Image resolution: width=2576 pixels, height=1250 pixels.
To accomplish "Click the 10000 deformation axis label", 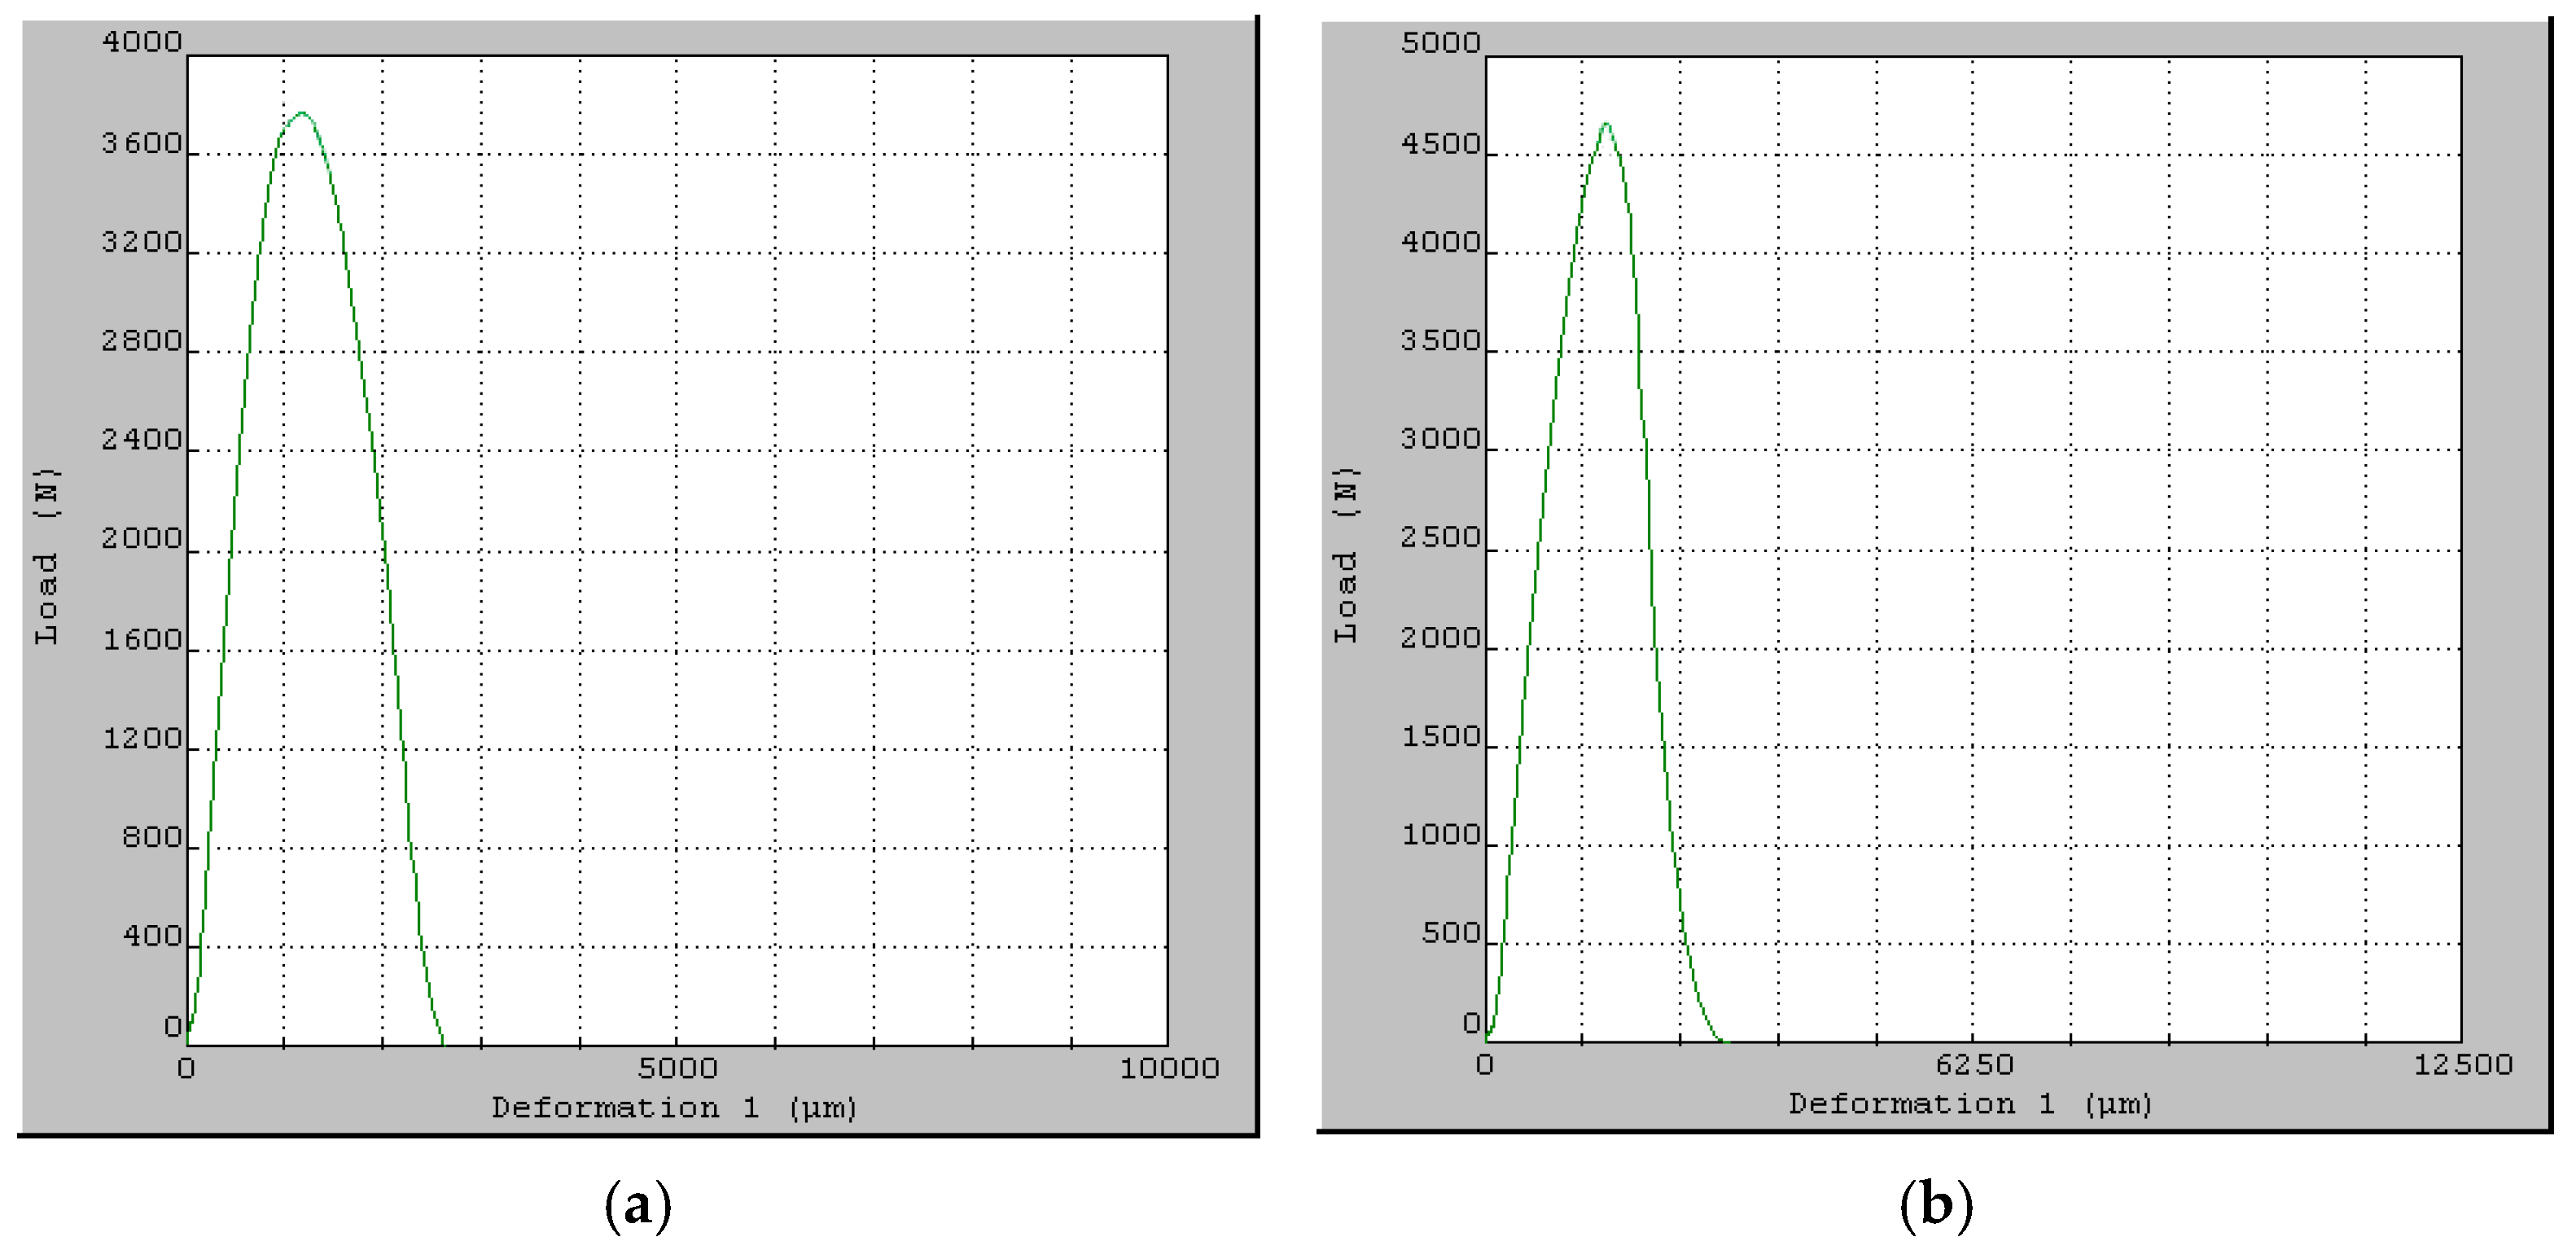I will 1169,1069.
